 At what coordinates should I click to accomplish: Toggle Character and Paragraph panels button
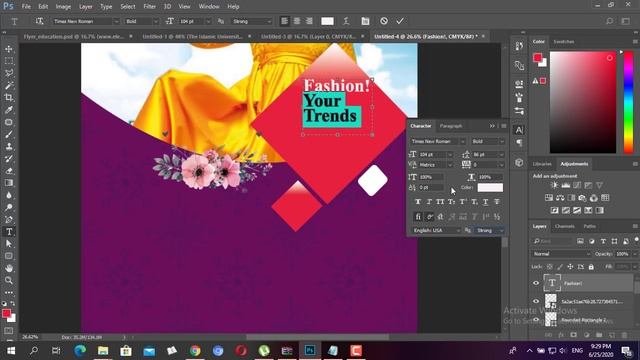[x=365, y=21]
